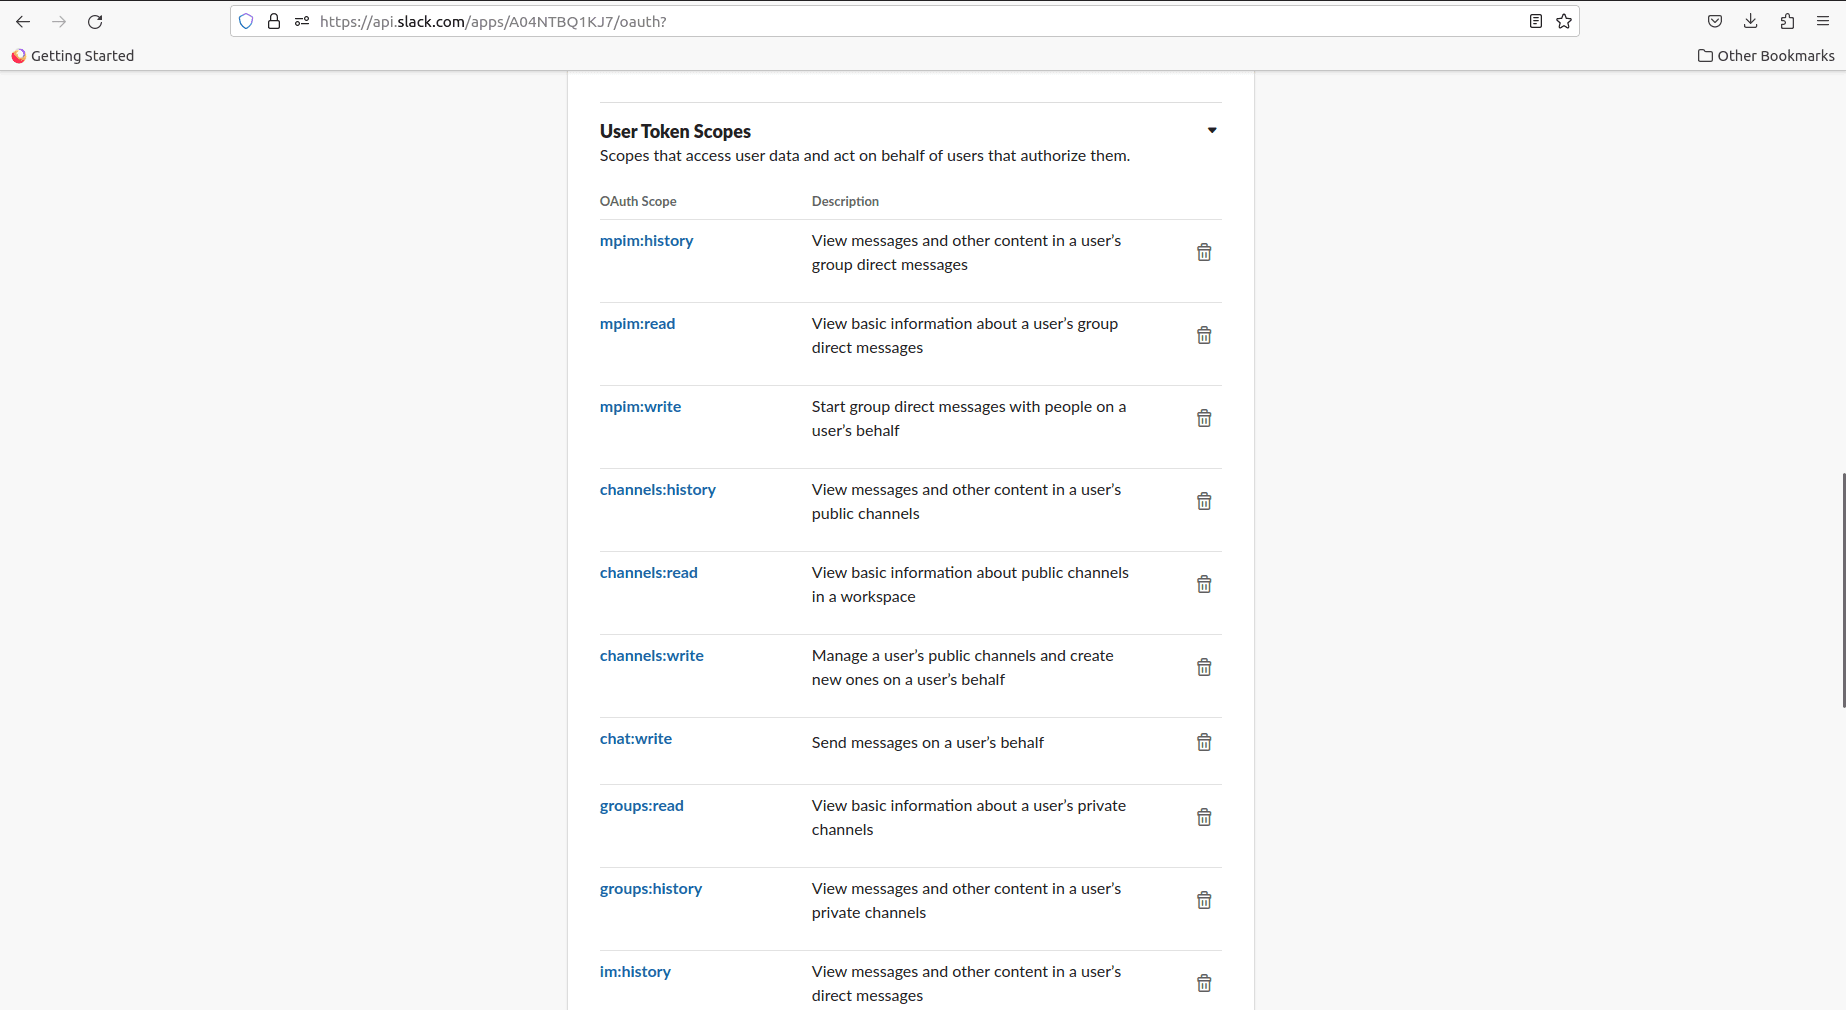Collapse the User Token Scopes section

tap(1212, 130)
